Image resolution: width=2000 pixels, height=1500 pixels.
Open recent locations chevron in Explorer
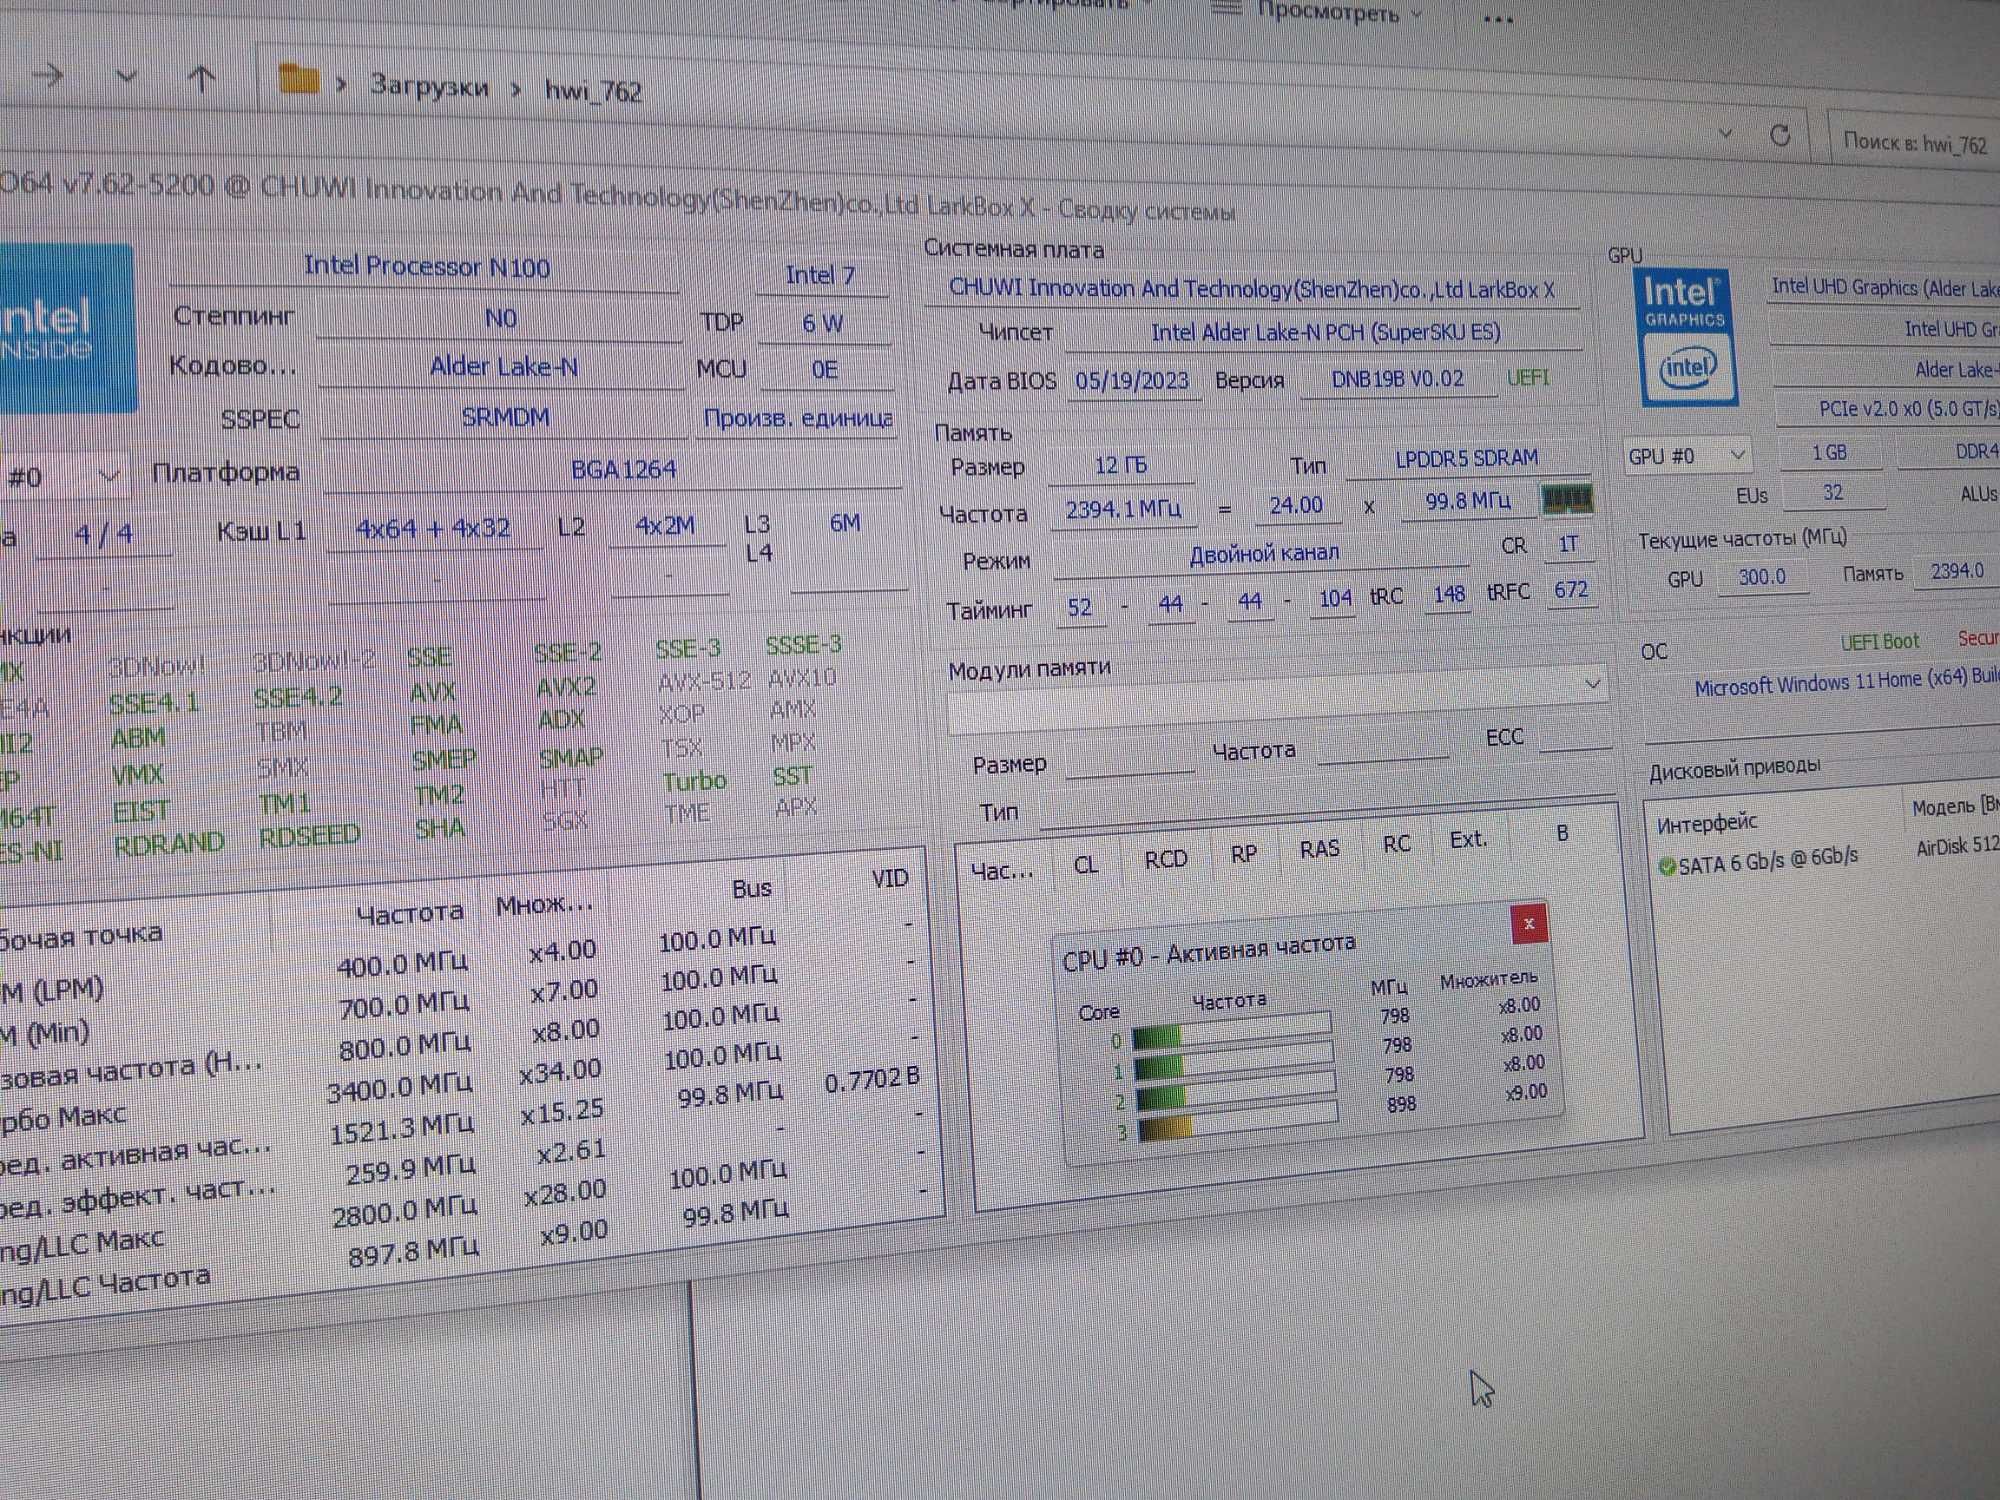(x=126, y=76)
